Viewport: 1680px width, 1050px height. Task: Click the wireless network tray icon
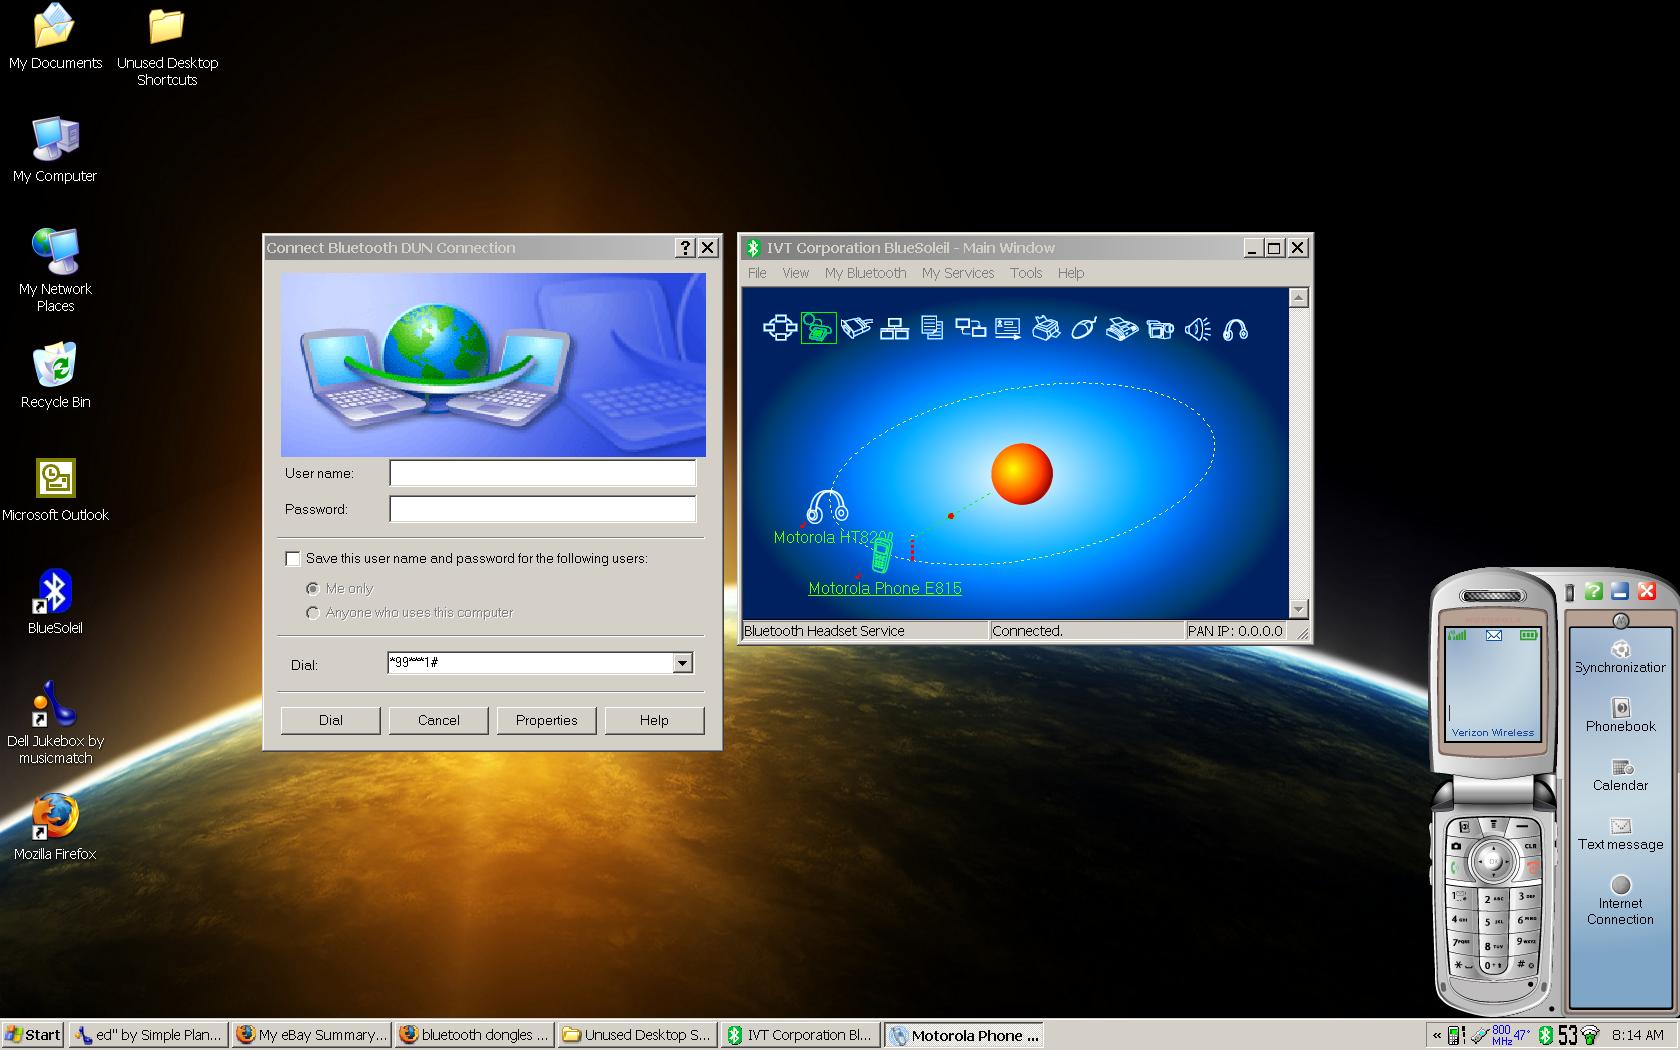point(1589,1035)
